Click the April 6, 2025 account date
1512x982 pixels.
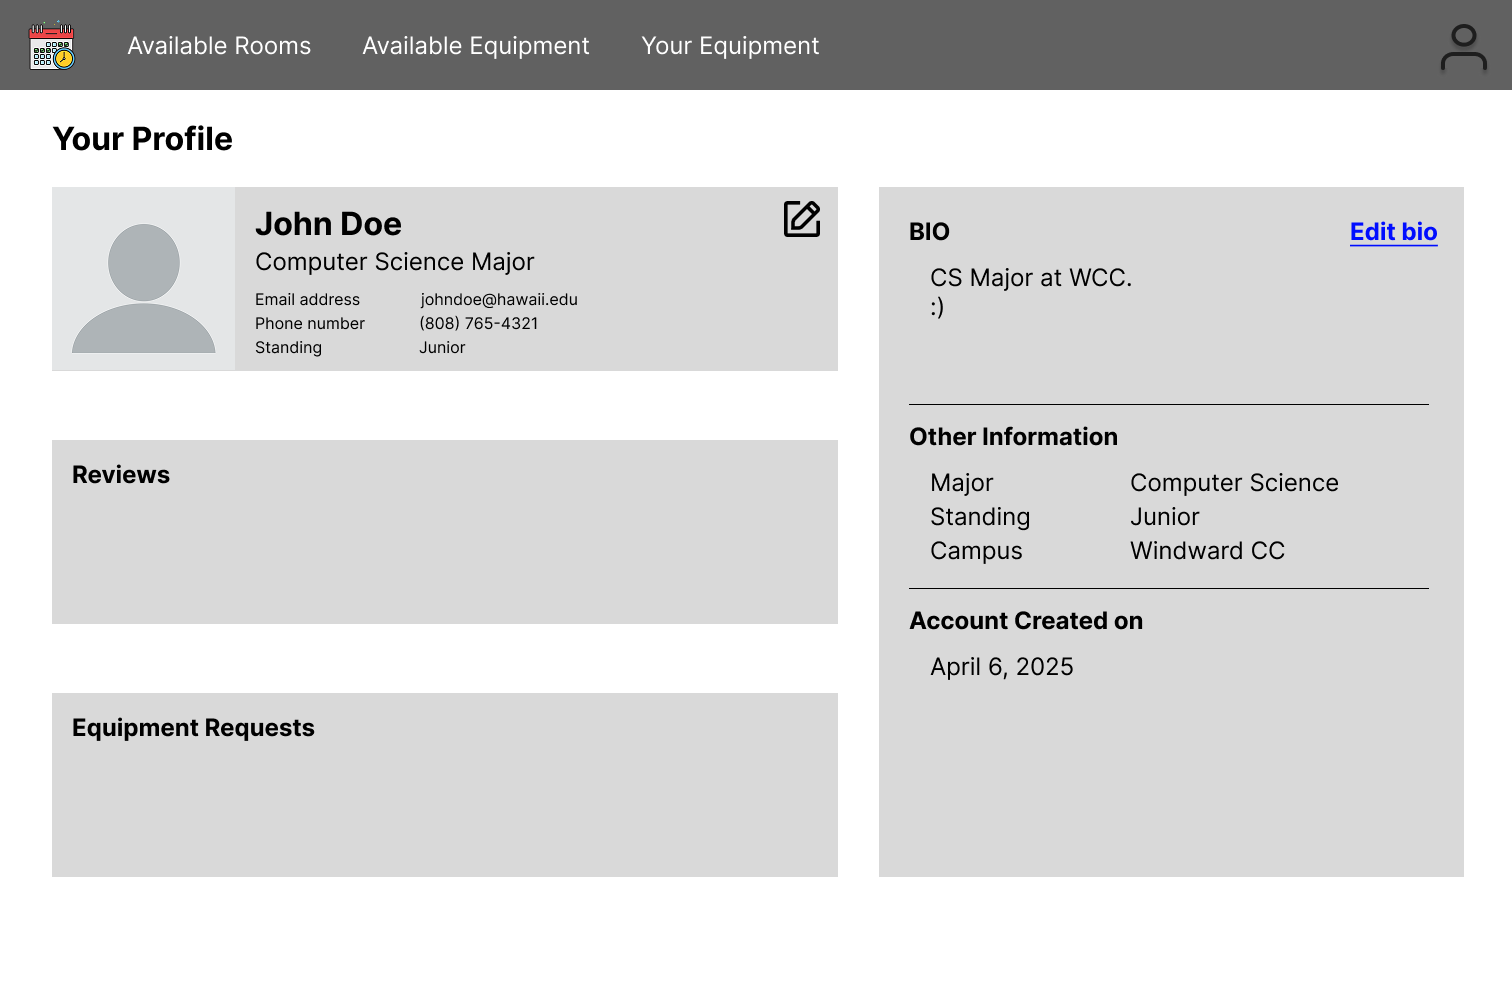tap(1001, 667)
